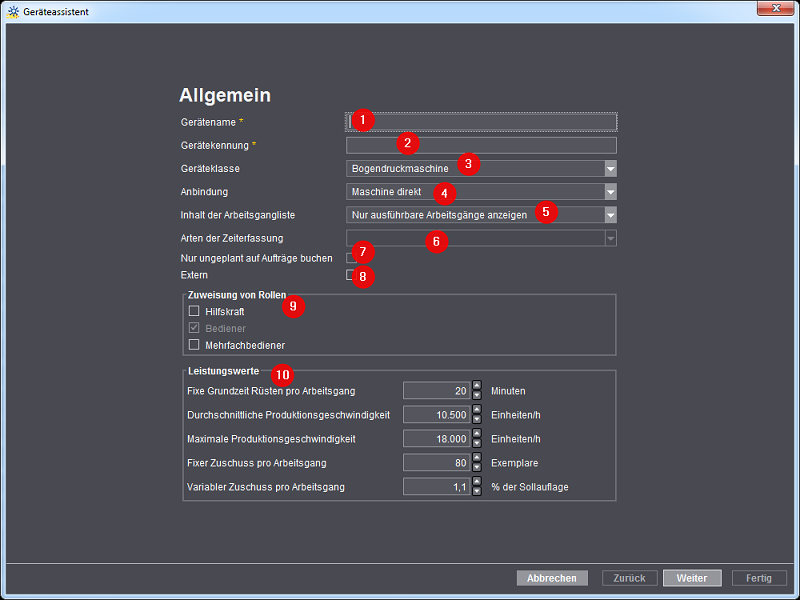Increase Fixer Zuschuss with up arrow
Screen dimensions: 800x600
coord(477,458)
